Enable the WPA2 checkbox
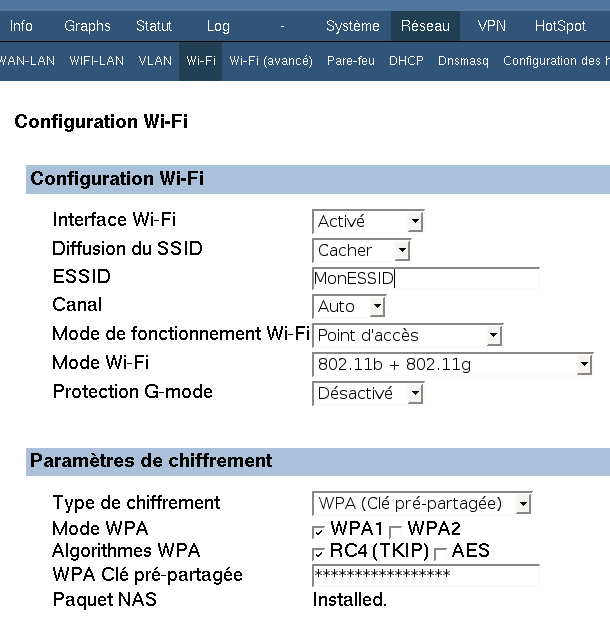This screenshot has width=610, height=633. click(395, 532)
